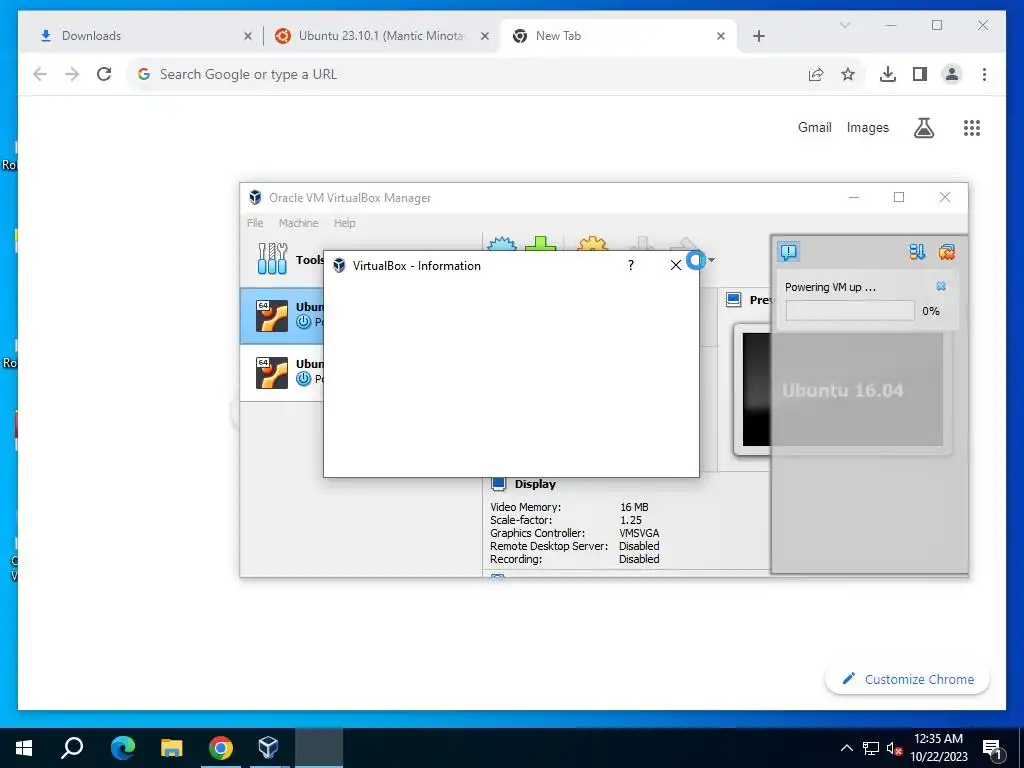
Task: Click the Video Memory label
Action: click(525, 507)
